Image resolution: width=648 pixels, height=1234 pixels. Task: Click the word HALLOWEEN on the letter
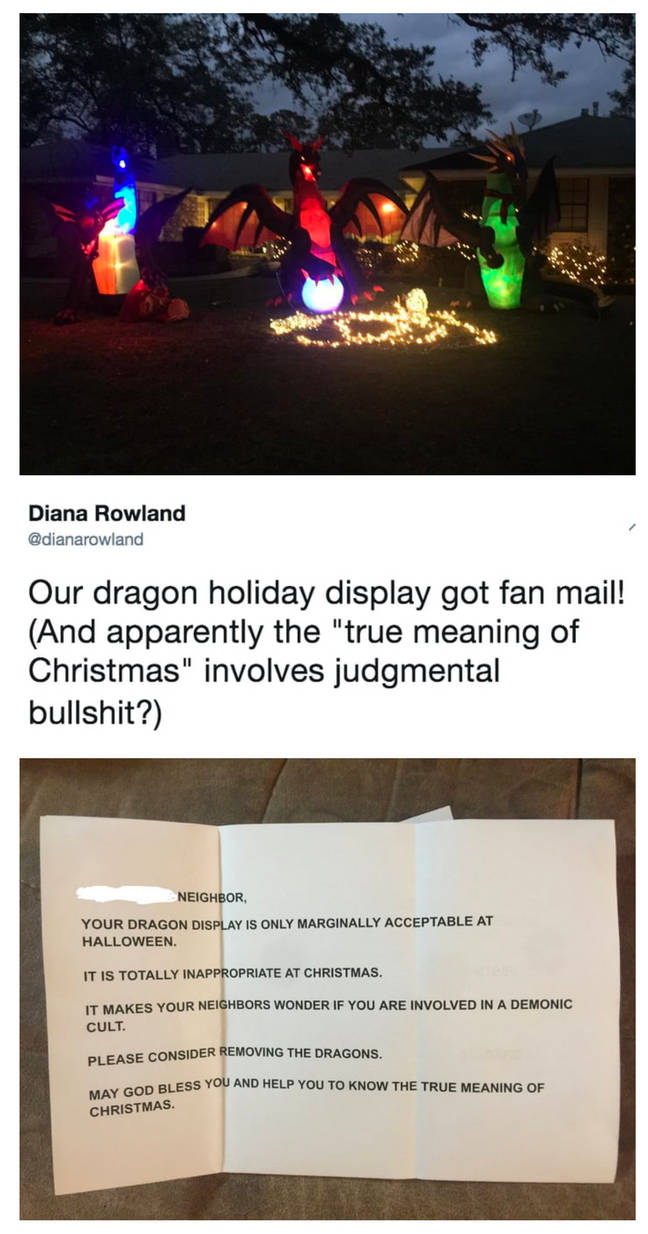(x=129, y=941)
